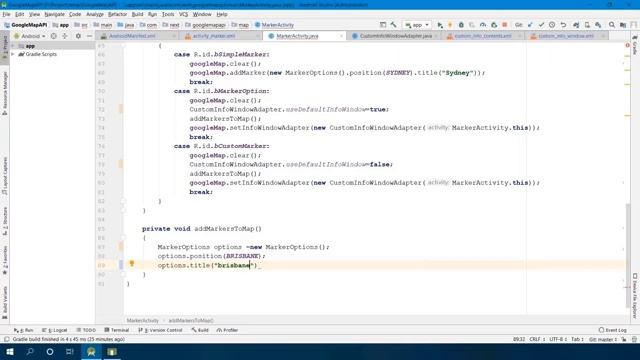Stop the app with the red square icon
This screenshot has height=360, width=640.
pyautogui.click(x=504, y=25)
